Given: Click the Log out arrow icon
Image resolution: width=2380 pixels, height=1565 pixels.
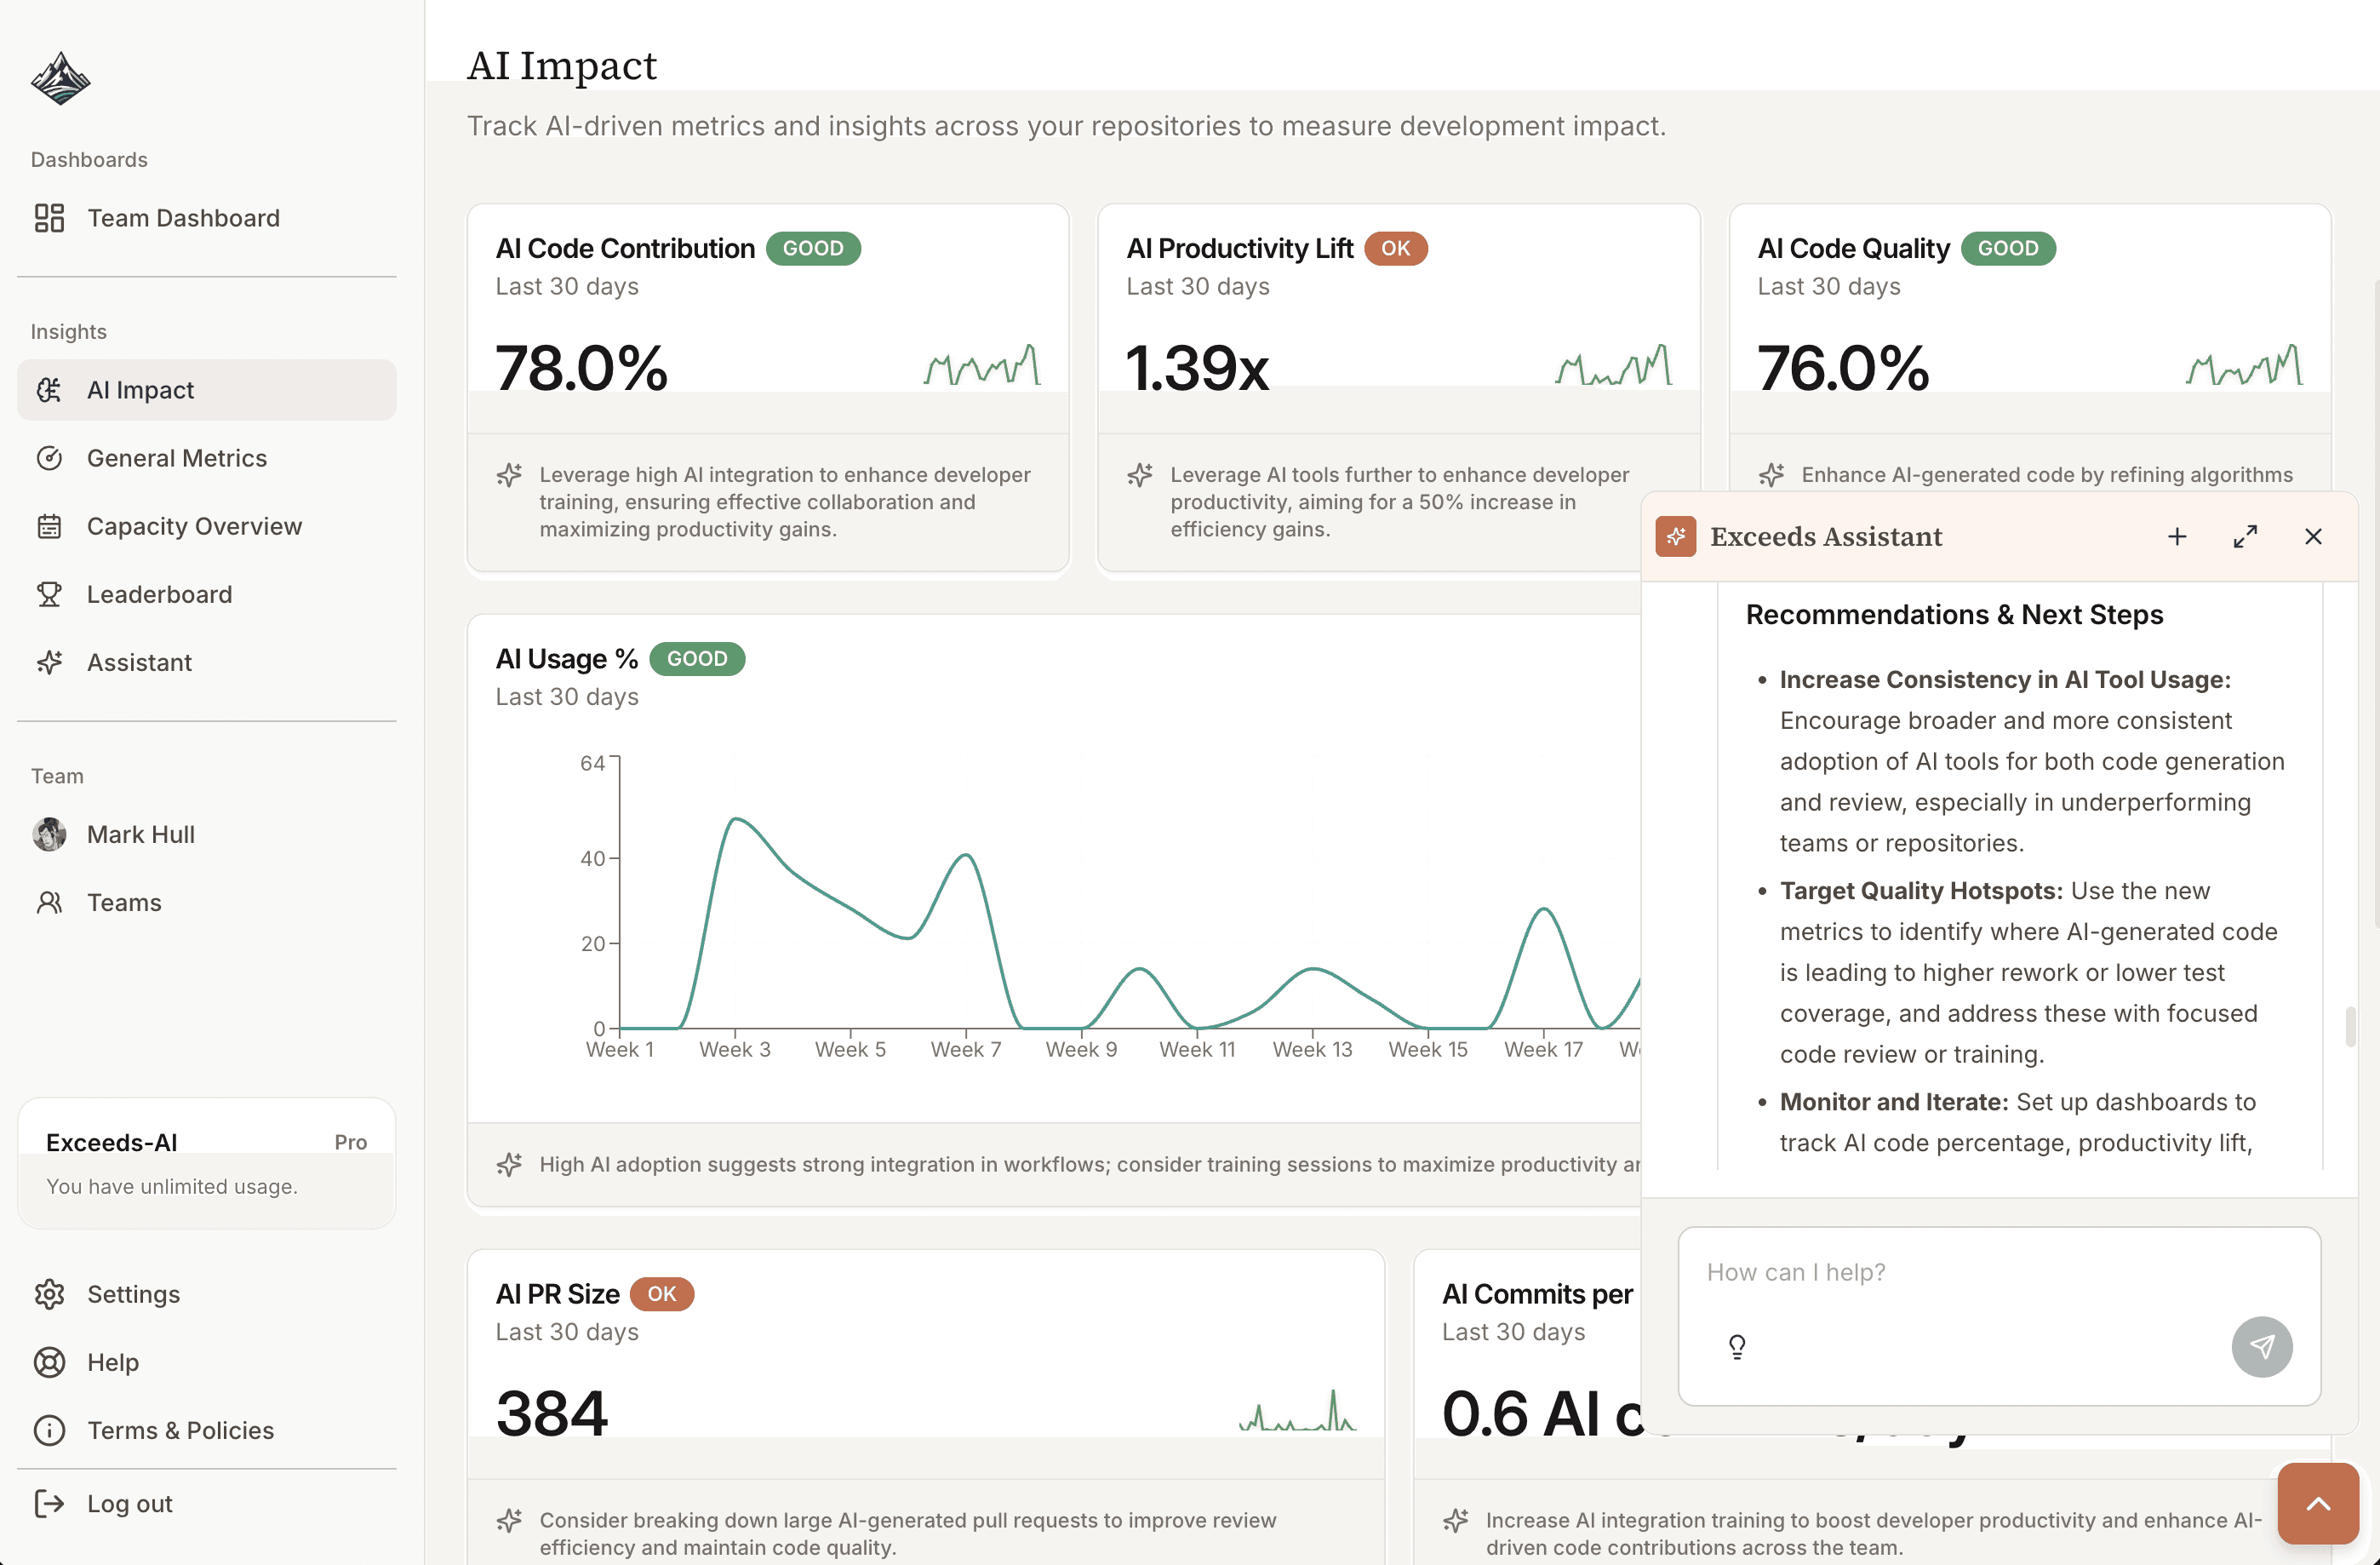Looking at the screenshot, I should (49, 1503).
